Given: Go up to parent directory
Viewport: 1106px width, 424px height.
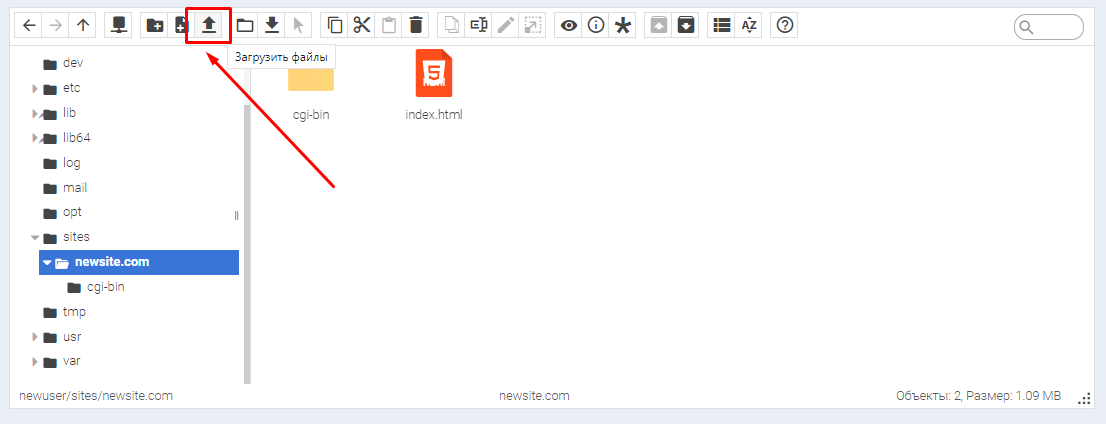Looking at the screenshot, I should [82, 26].
